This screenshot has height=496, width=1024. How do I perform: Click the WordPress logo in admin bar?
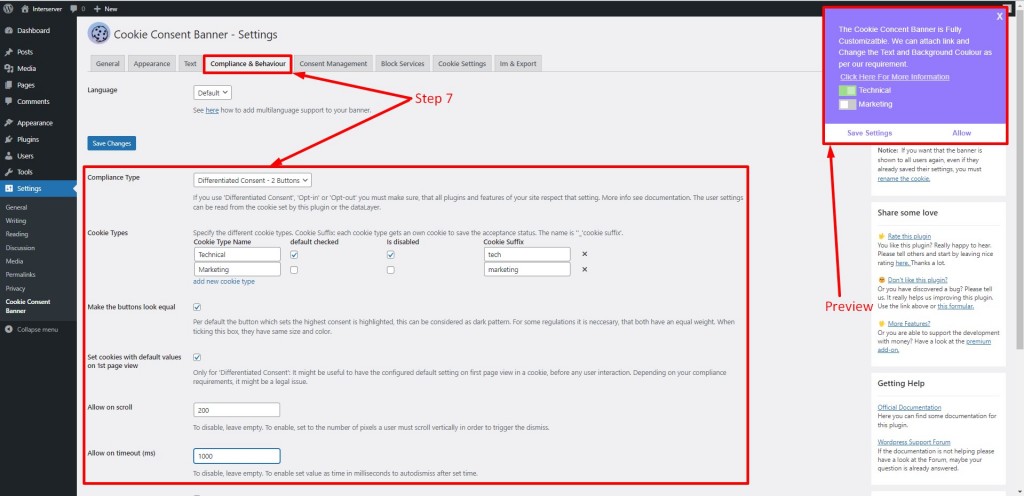tap(8, 9)
